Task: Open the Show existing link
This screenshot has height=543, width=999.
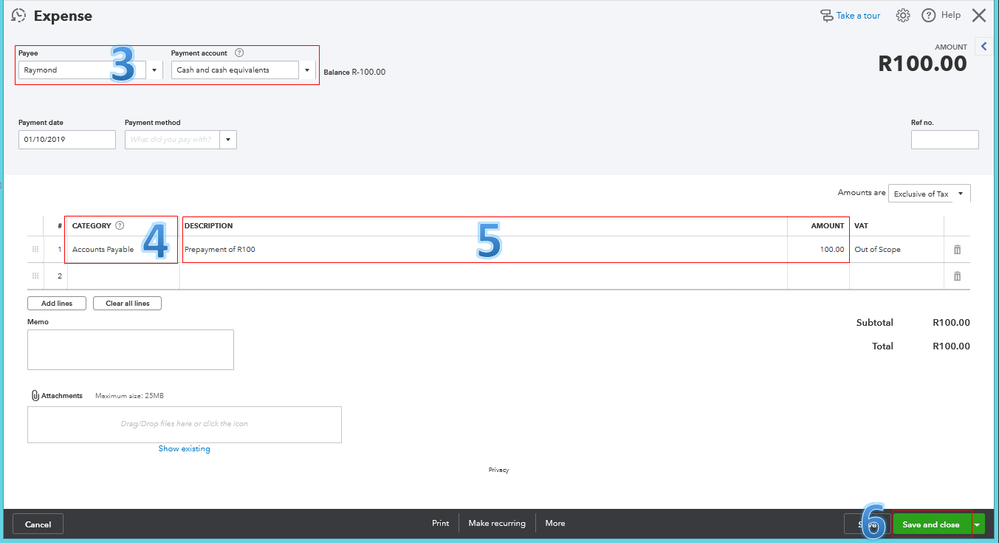Action: coord(184,449)
